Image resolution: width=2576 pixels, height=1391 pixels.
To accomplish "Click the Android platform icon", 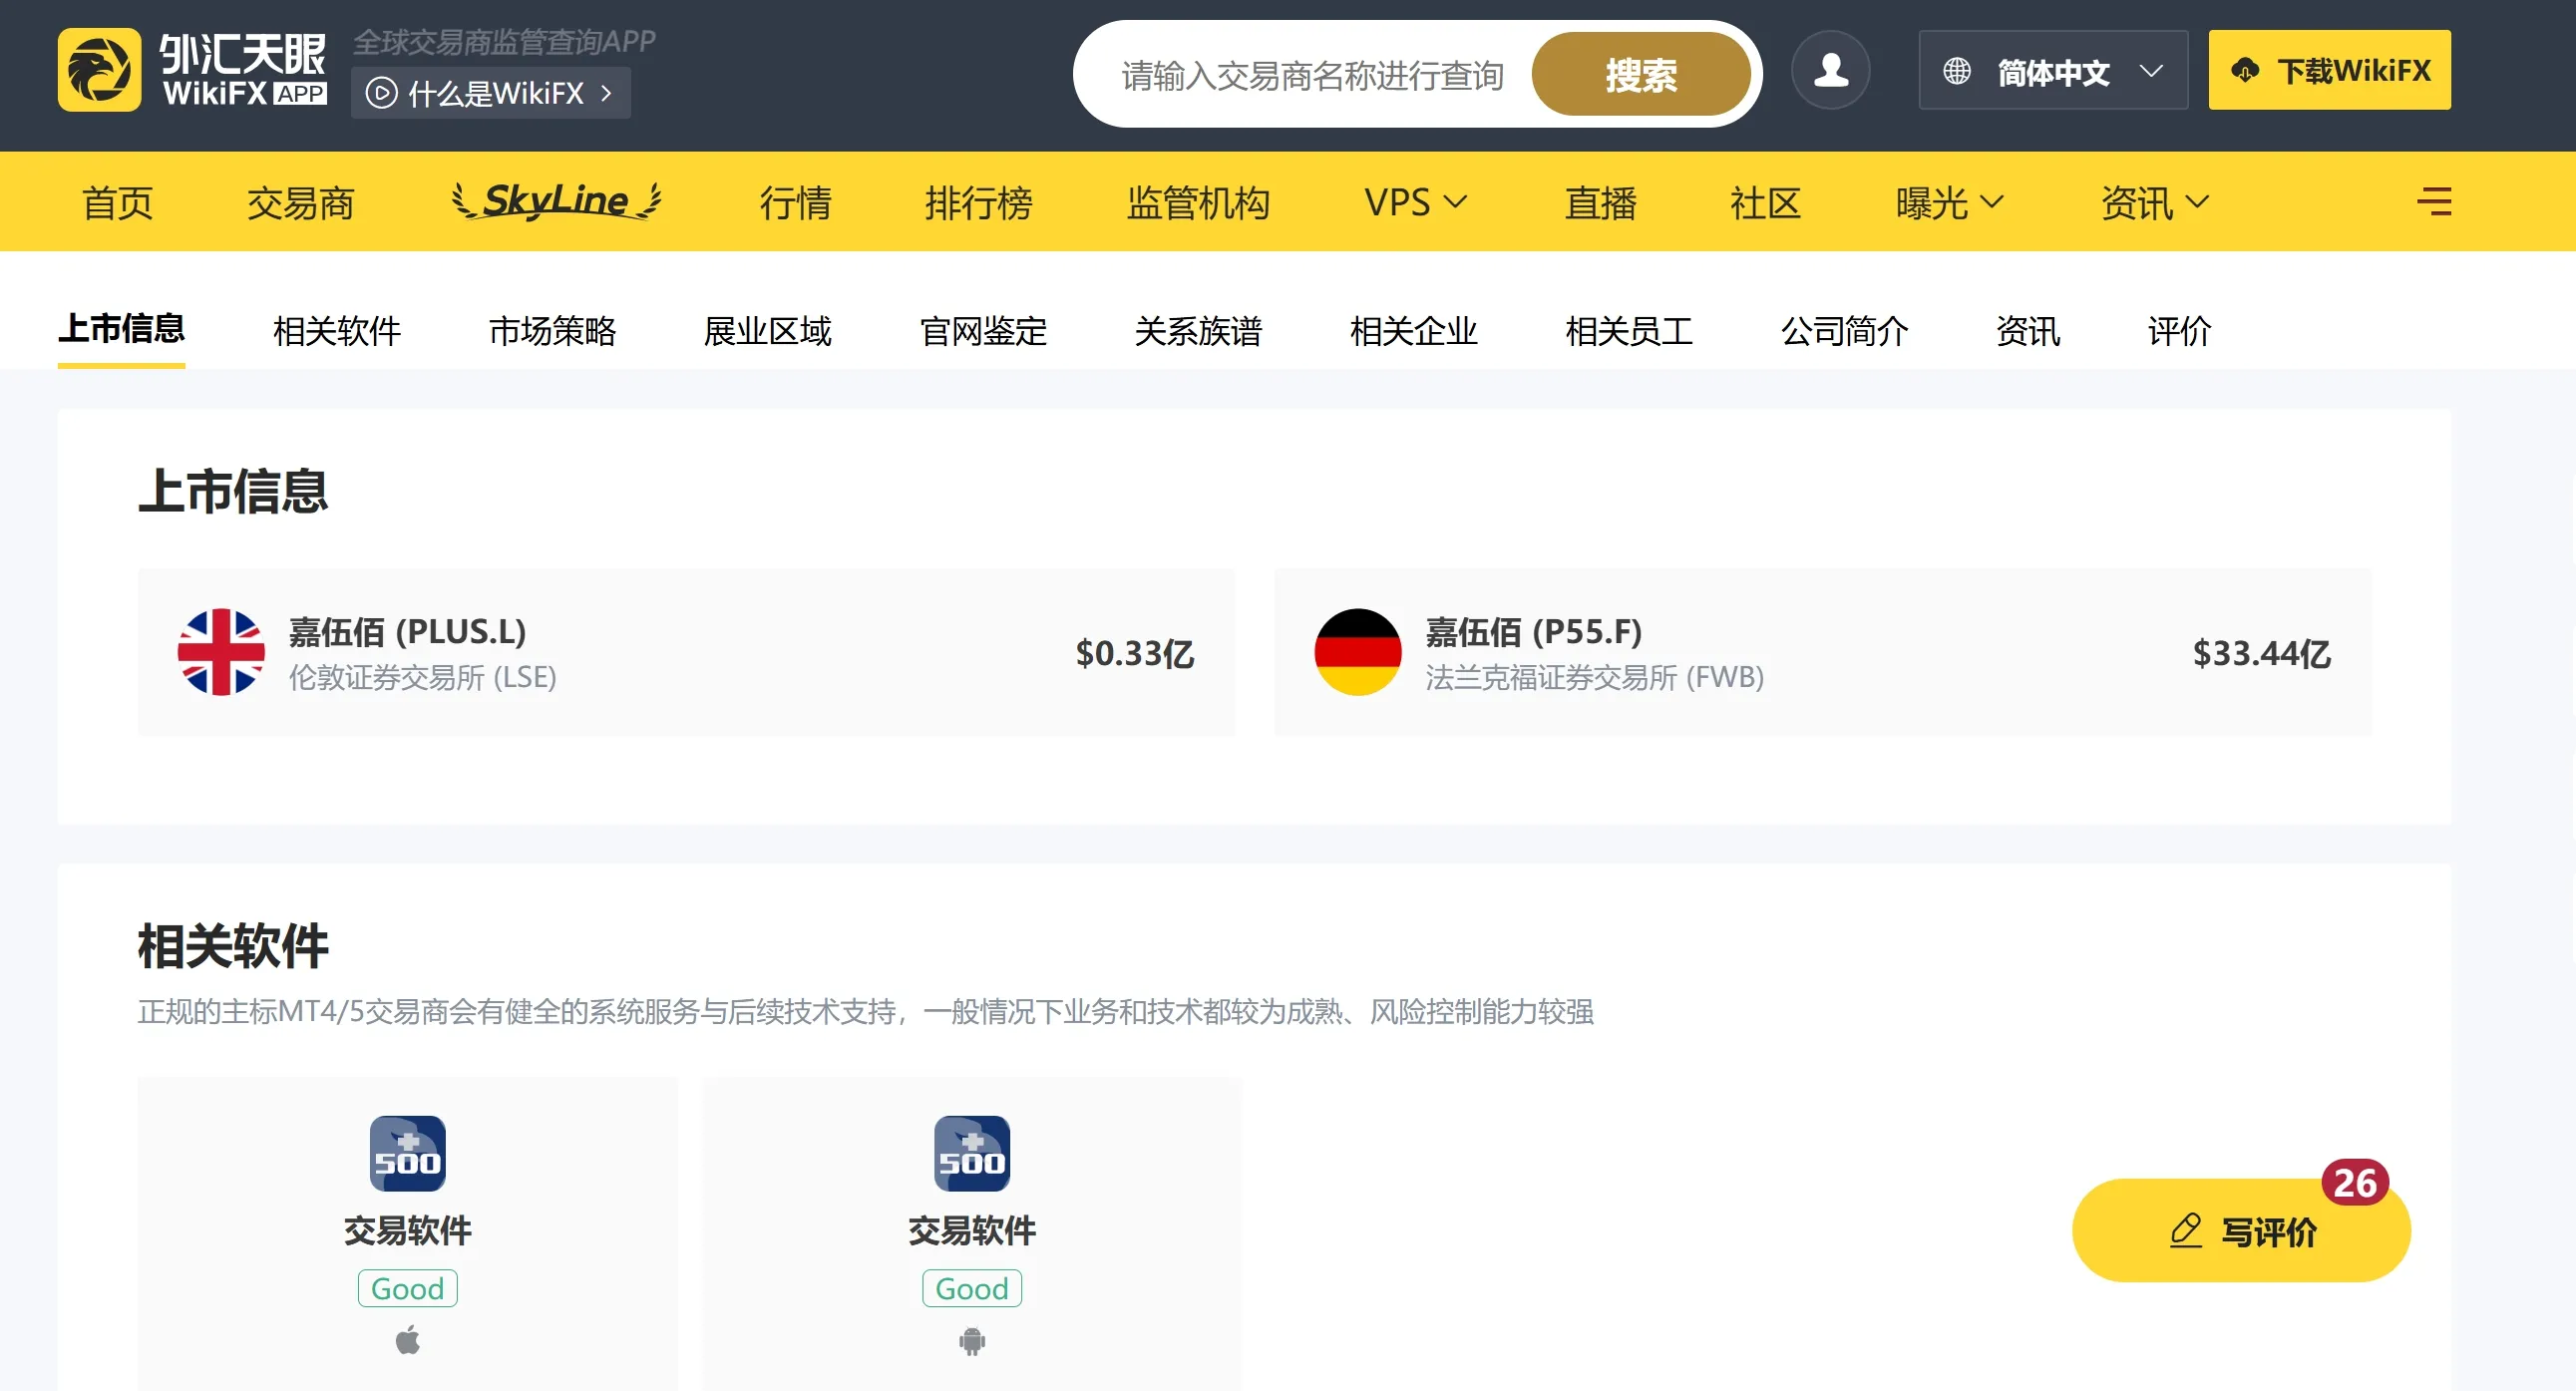I will [x=971, y=1341].
